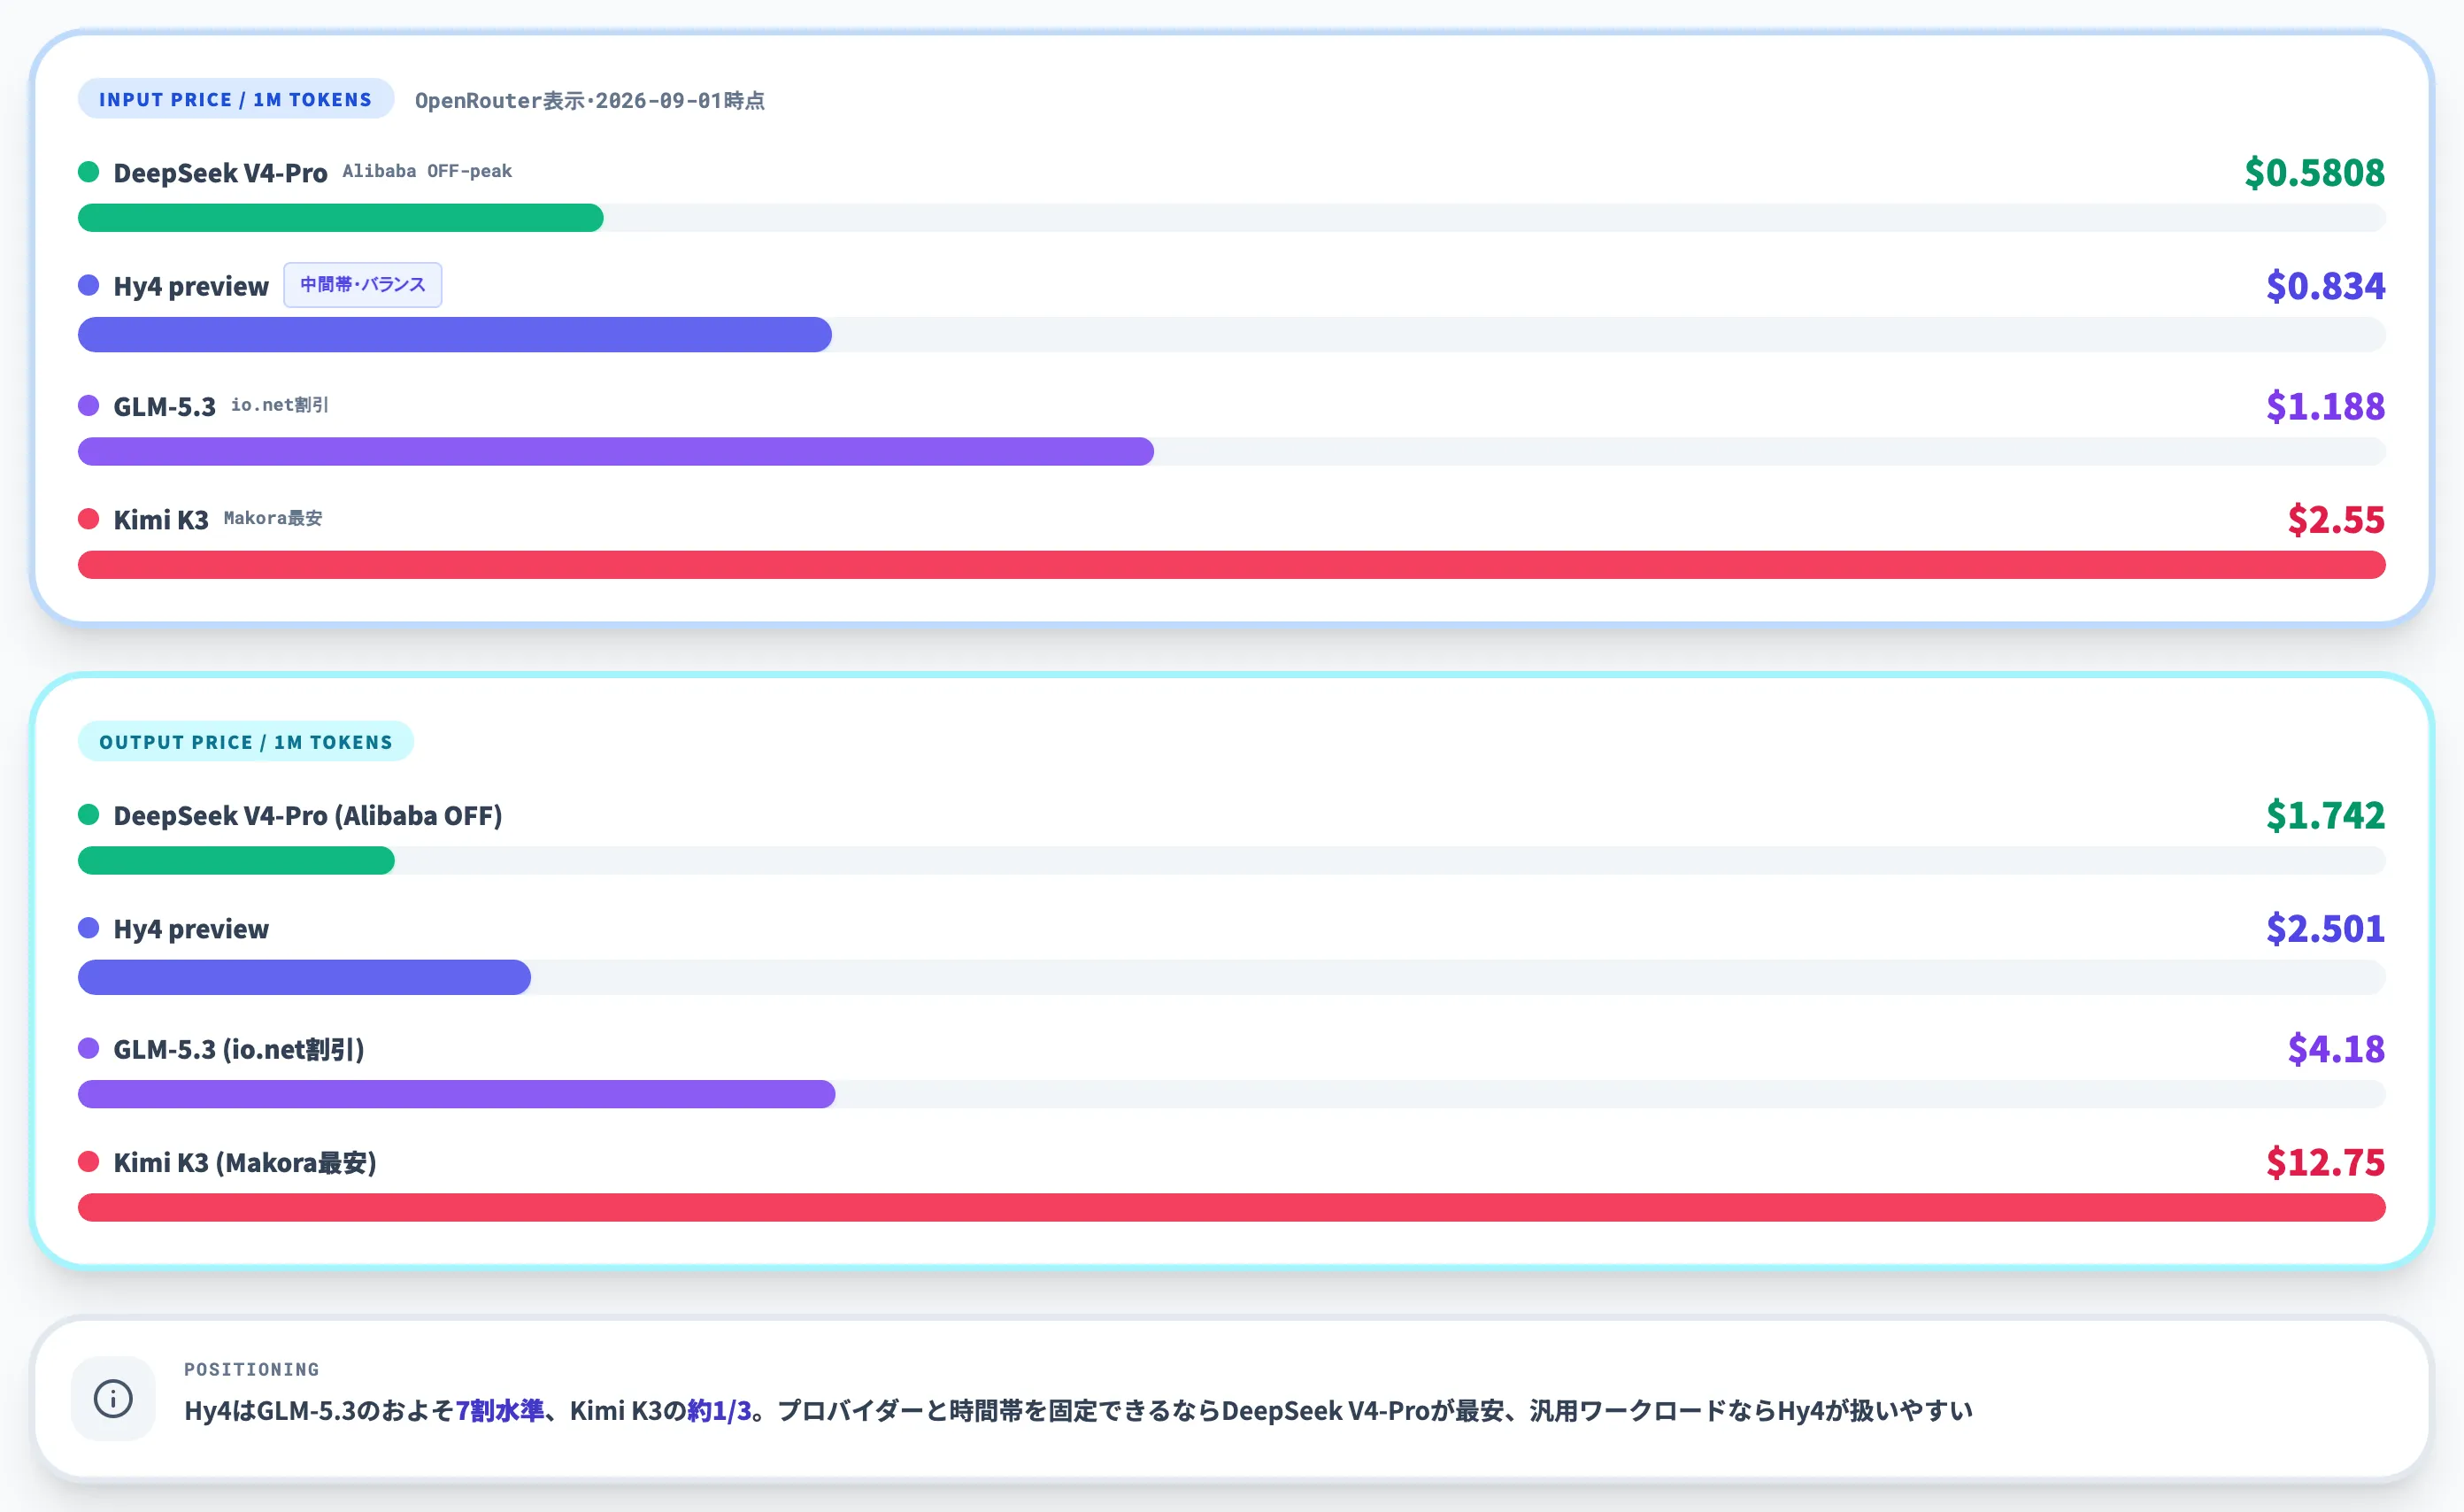Click the io.net割引 note in input card
This screenshot has width=2464, height=1512.
pos(280,405)
